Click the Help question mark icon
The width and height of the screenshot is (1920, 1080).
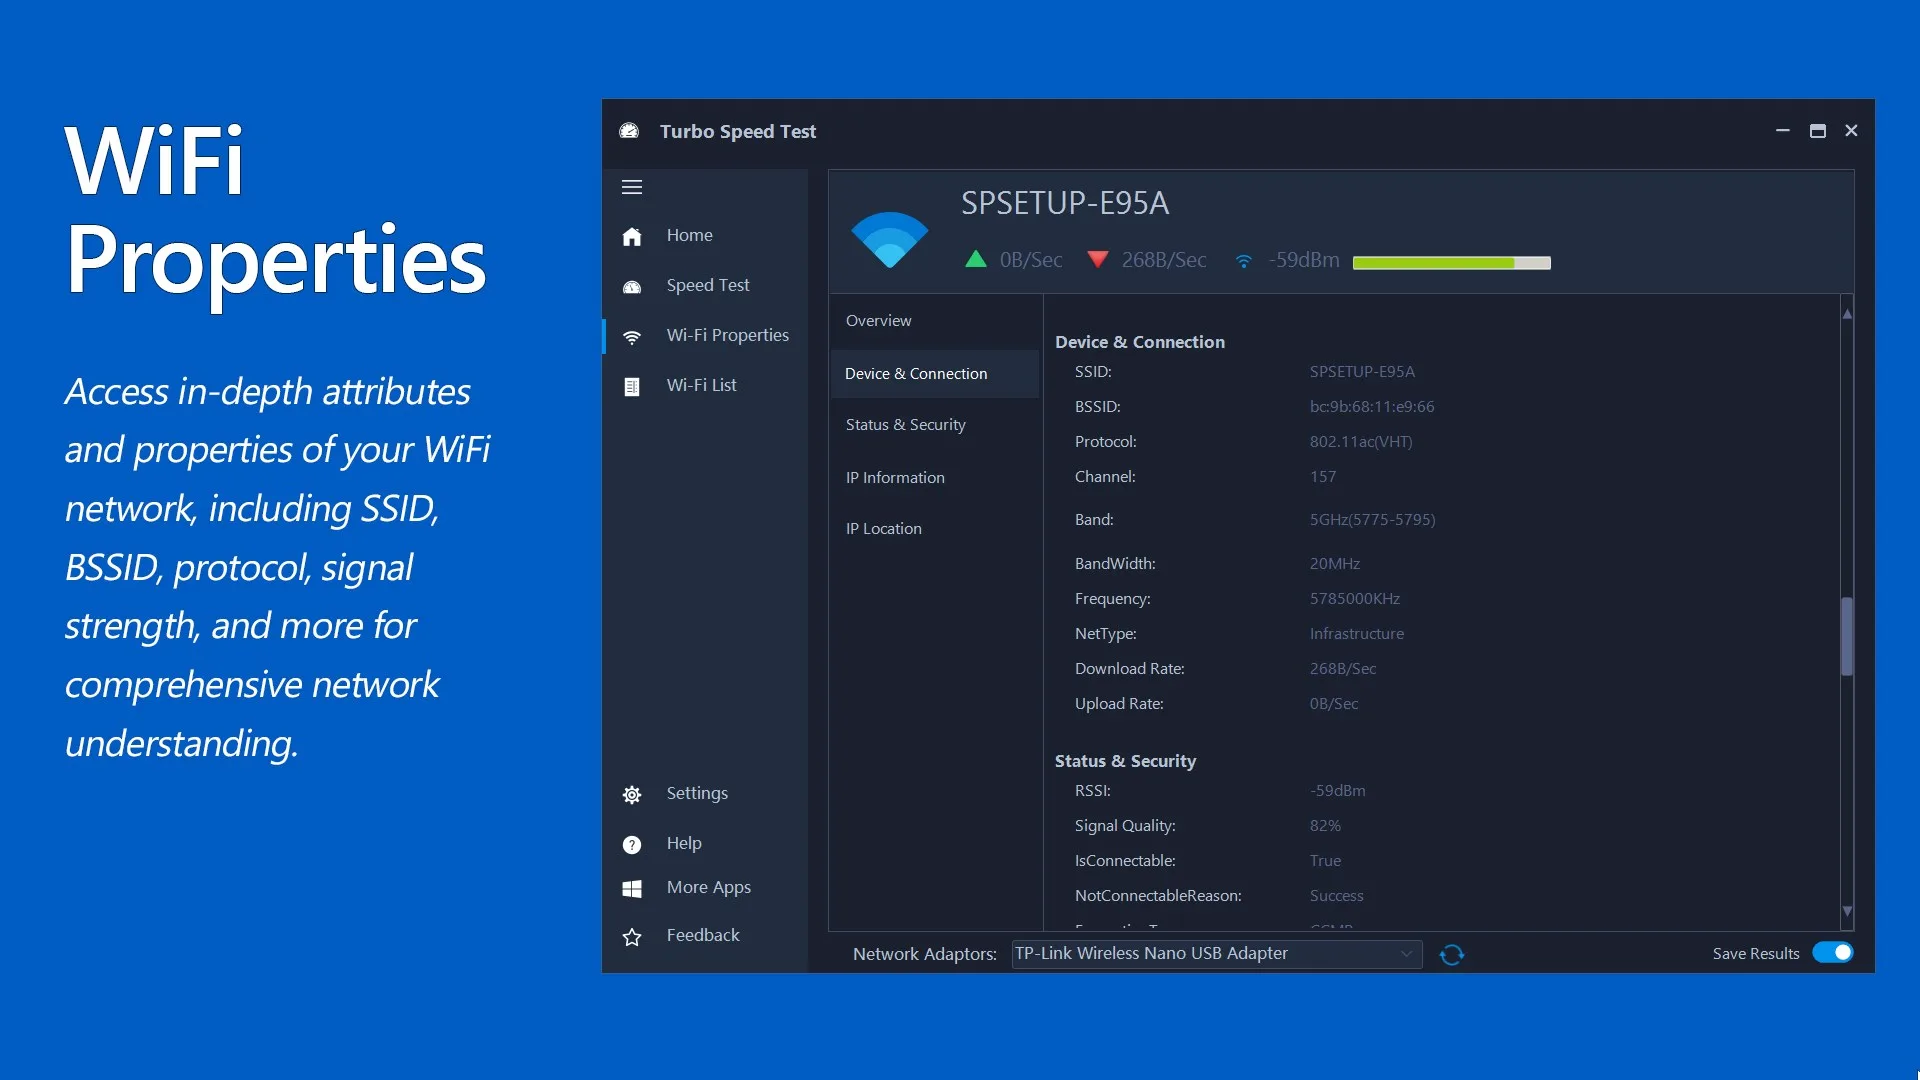[632, 844]
